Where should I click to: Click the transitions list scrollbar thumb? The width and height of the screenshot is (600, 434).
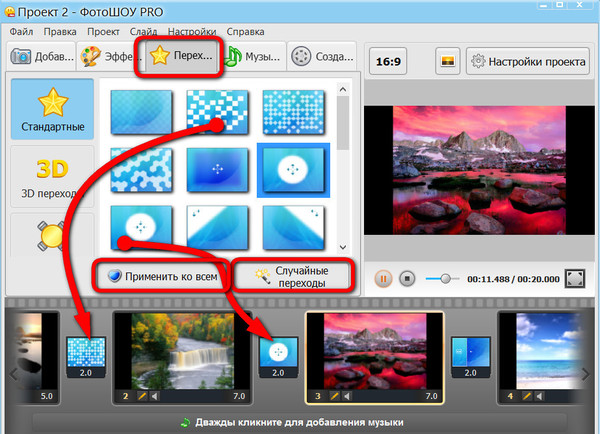(x=343, y=123)
